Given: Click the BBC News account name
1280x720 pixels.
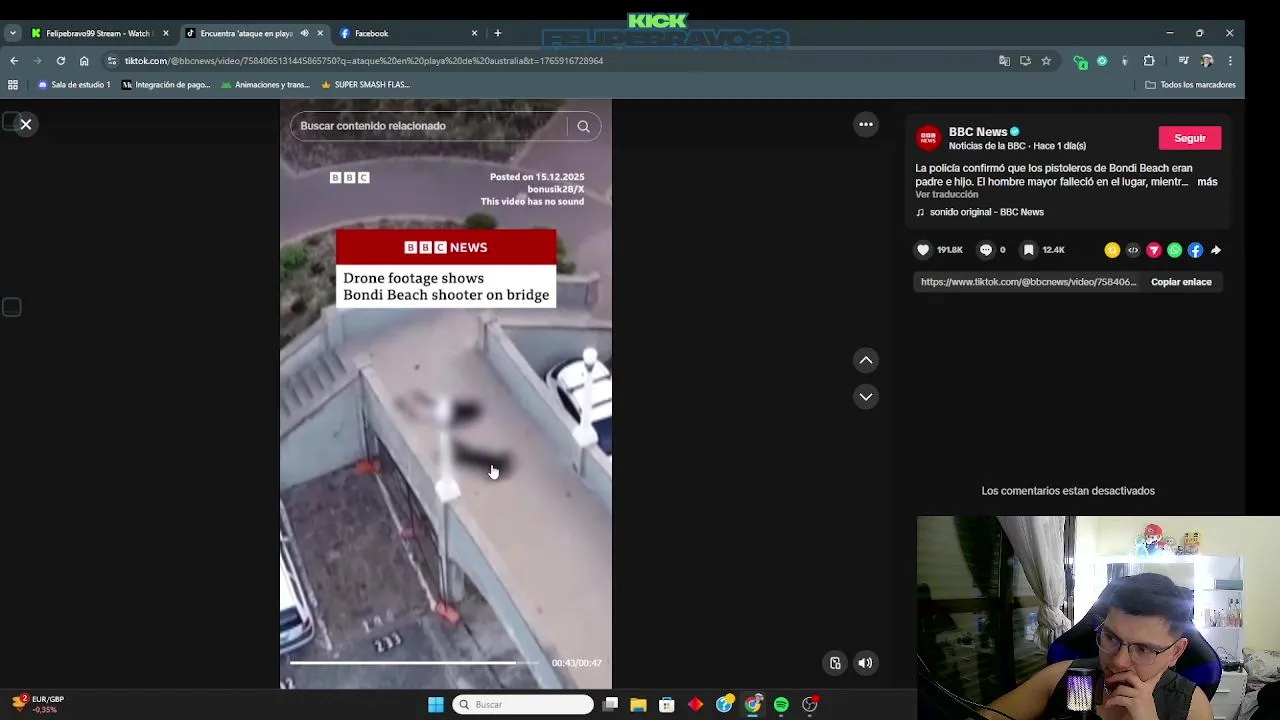Looking at the screenshot, I should coord(978,132).
